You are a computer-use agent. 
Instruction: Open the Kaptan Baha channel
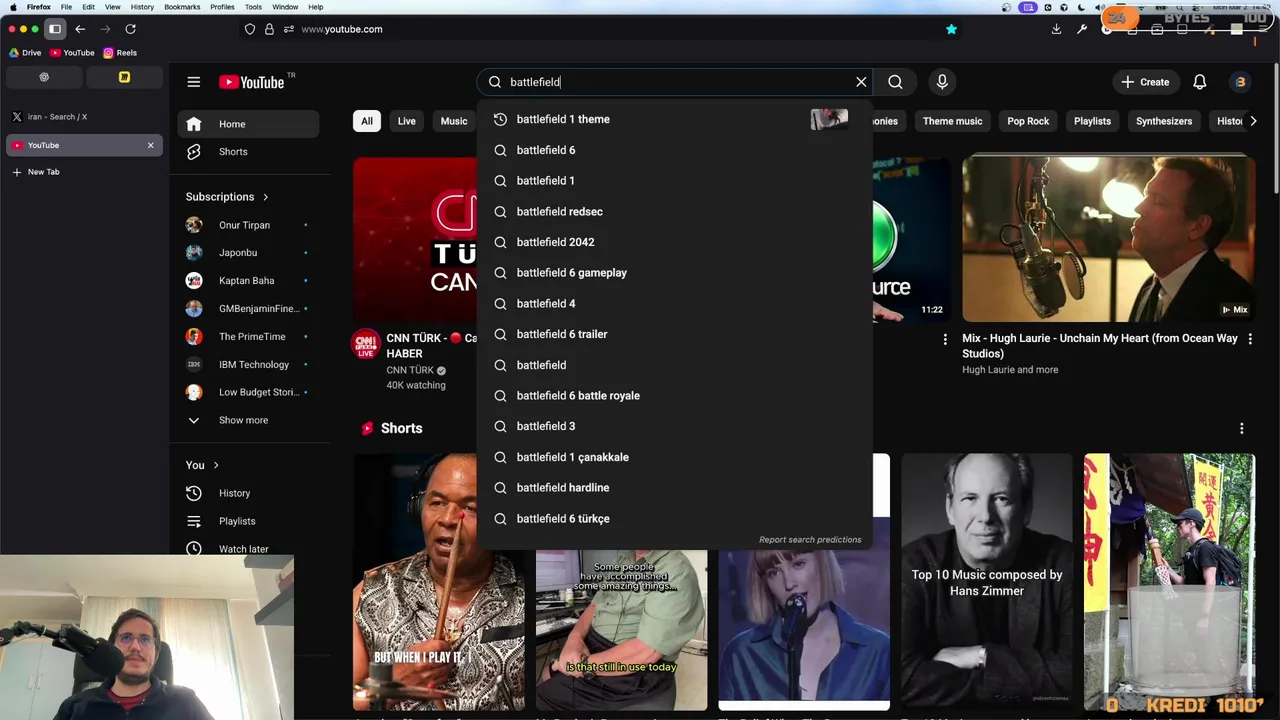tap(249, 281)
